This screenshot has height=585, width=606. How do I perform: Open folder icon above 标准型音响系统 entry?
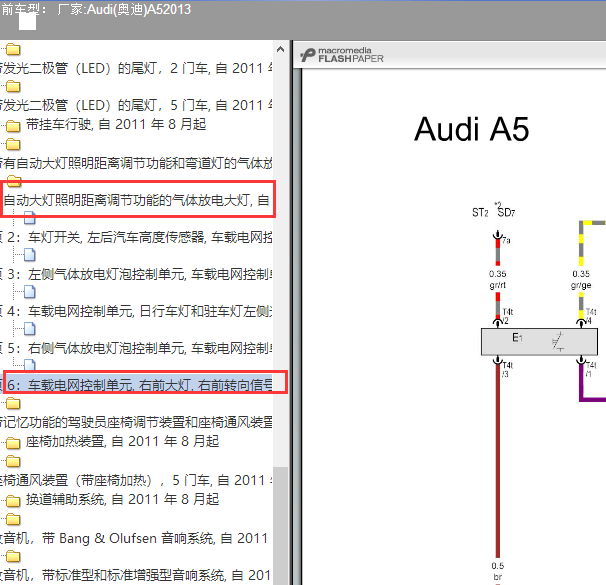point(13,556)
